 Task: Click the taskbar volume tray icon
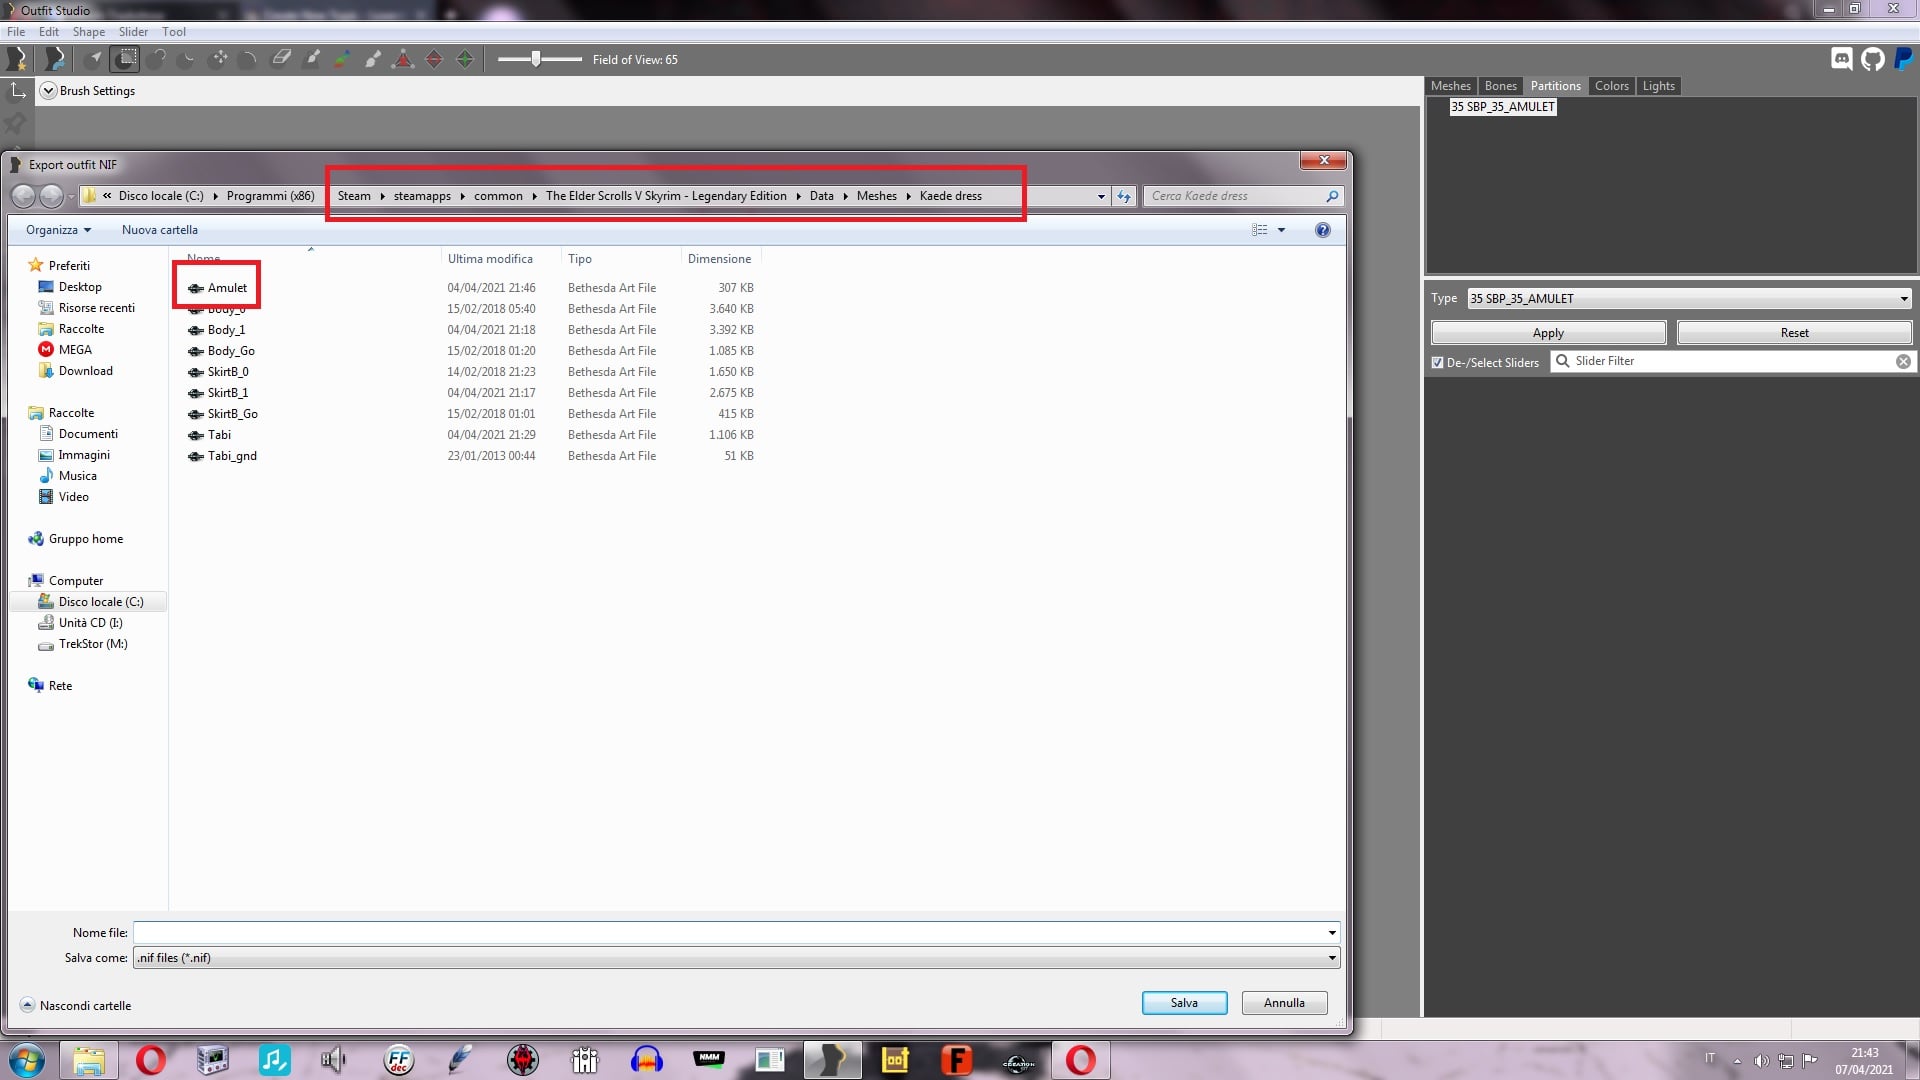pyautogui.click(x=1761, y=1061)
